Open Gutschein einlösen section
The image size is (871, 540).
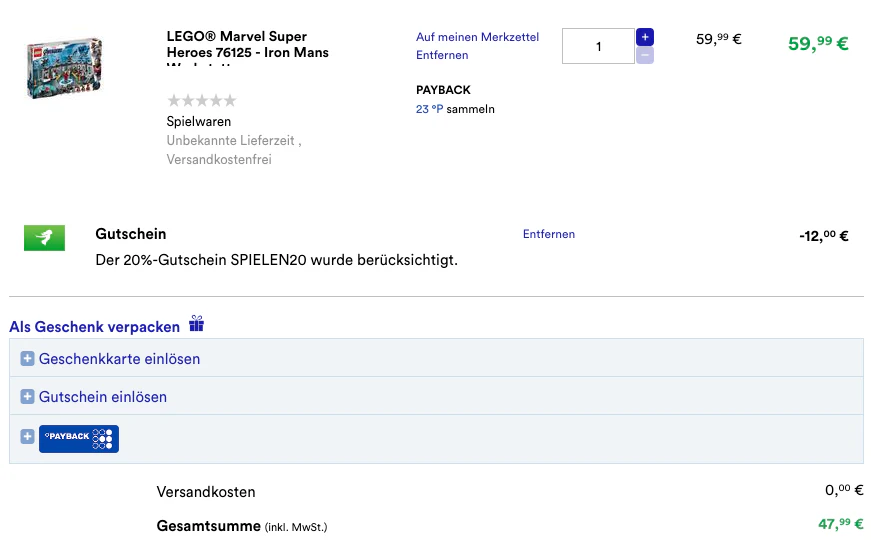103,397
